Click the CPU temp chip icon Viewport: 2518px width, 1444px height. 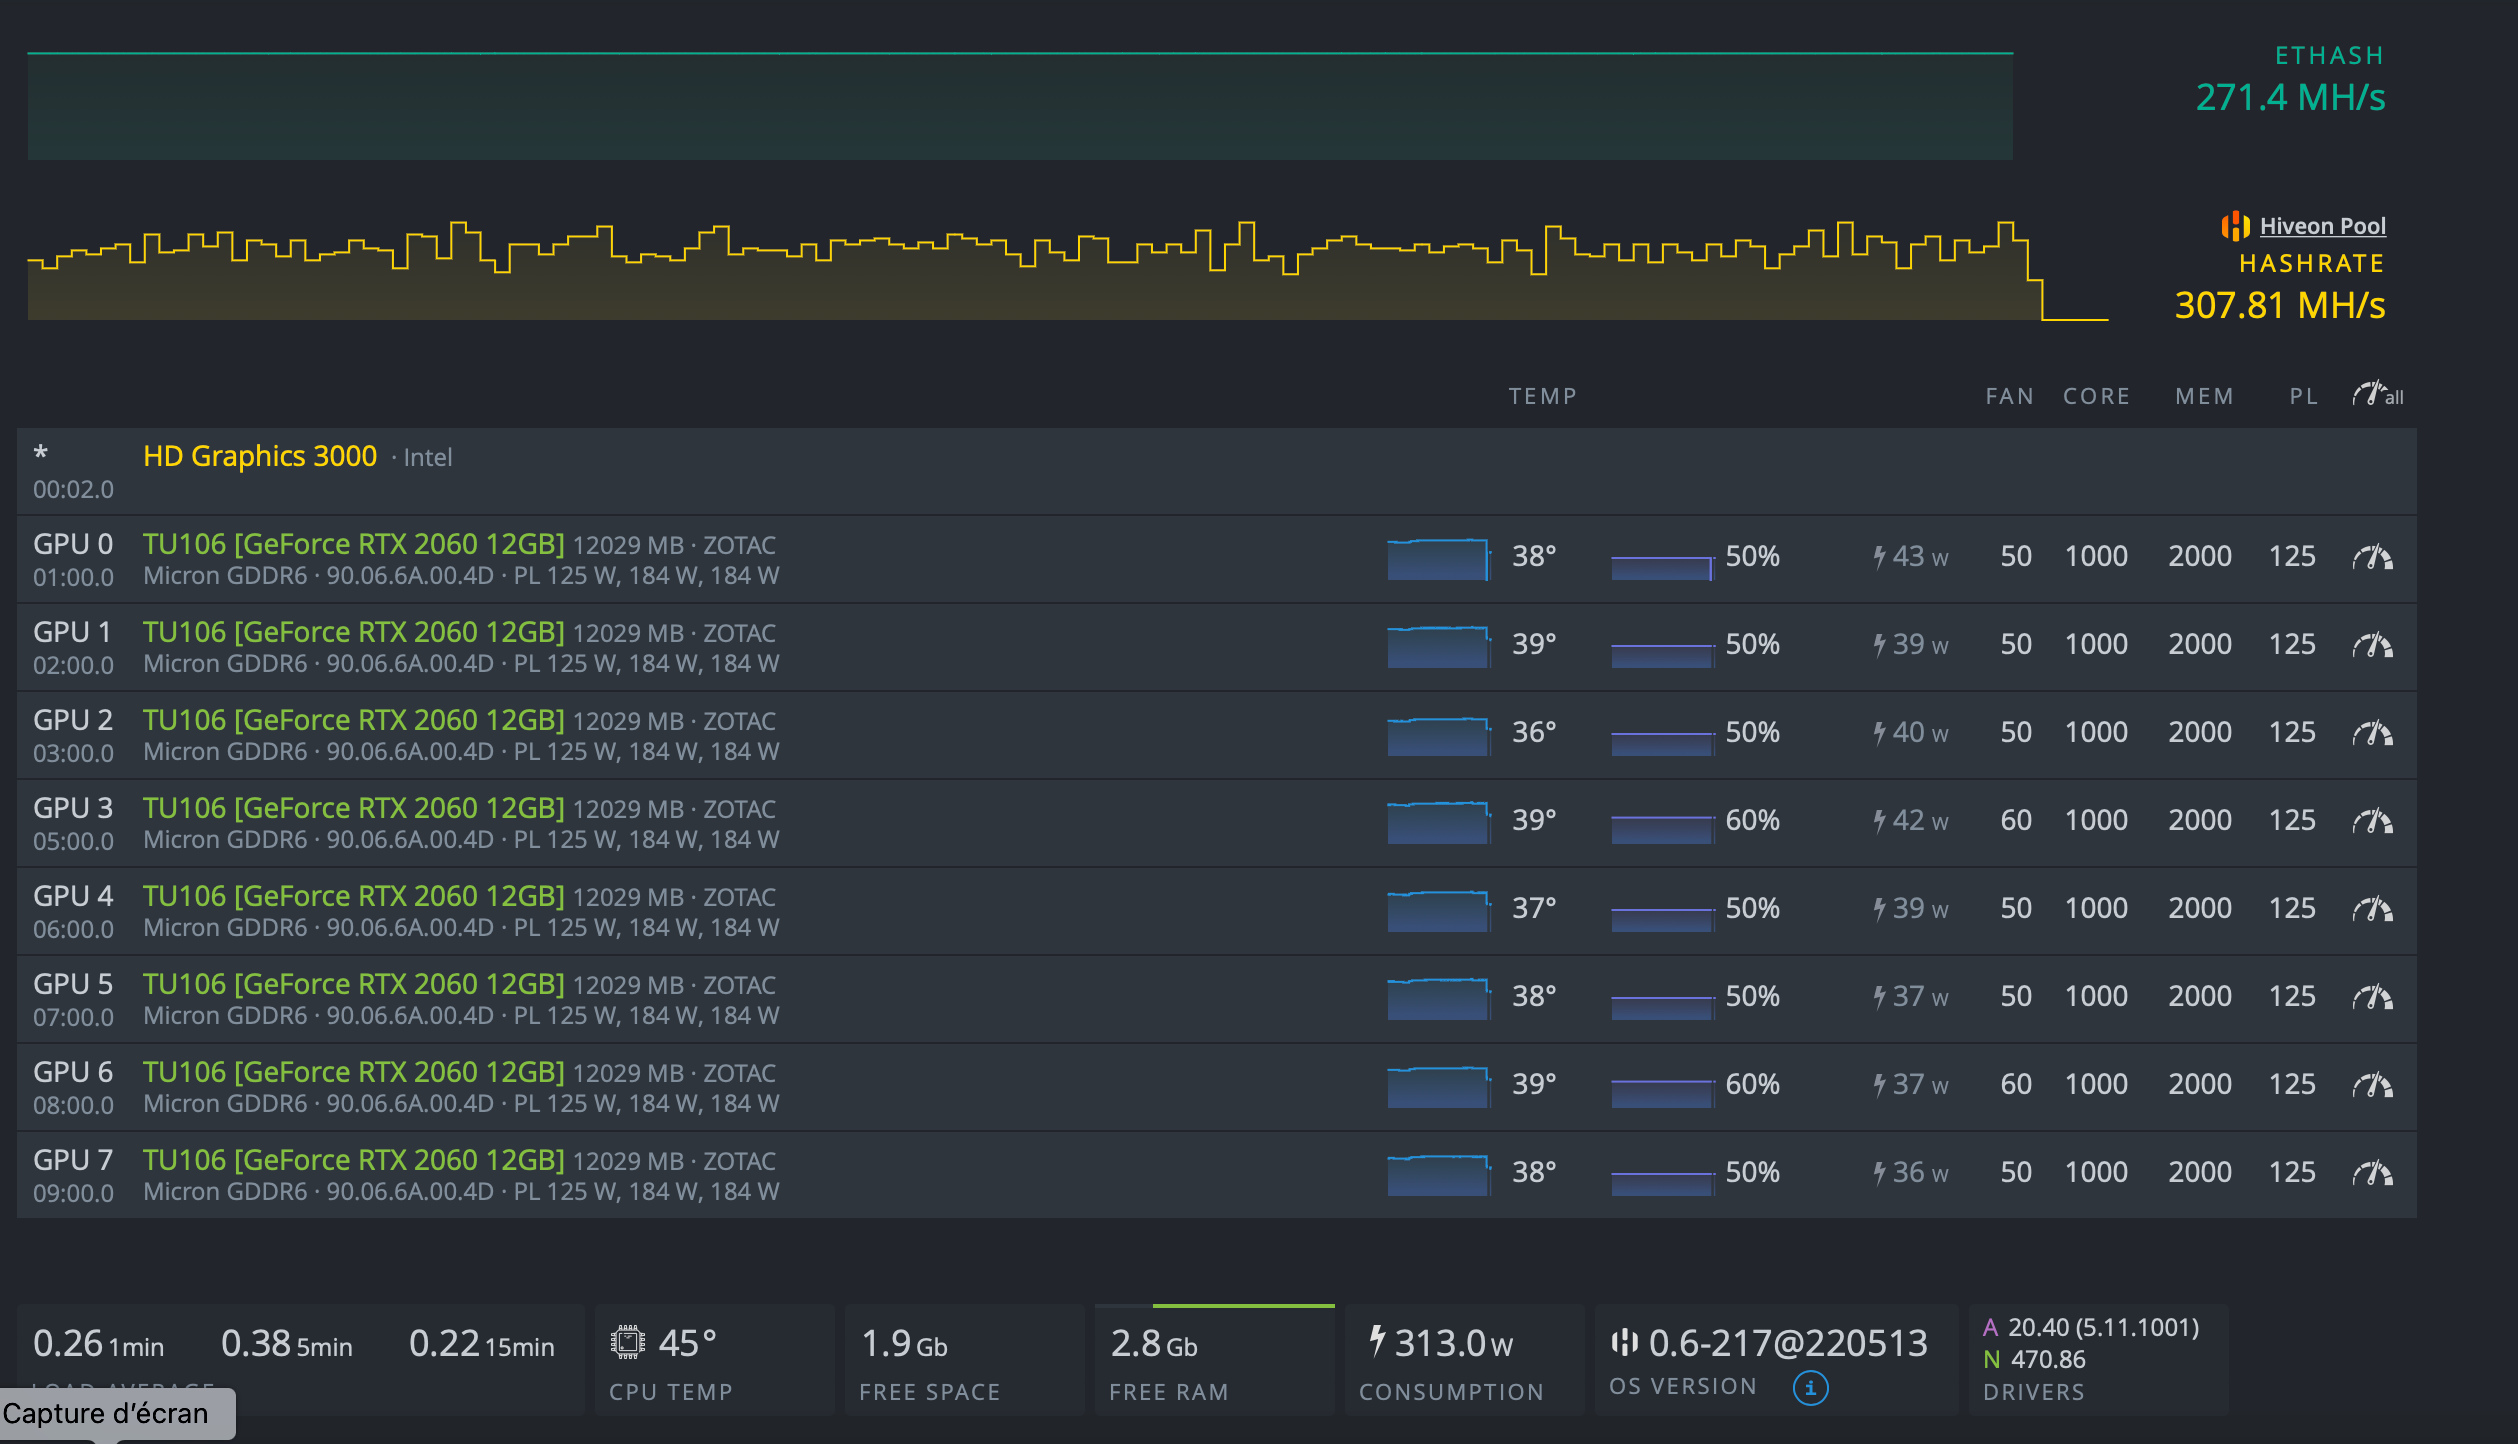coord(628,1342)
